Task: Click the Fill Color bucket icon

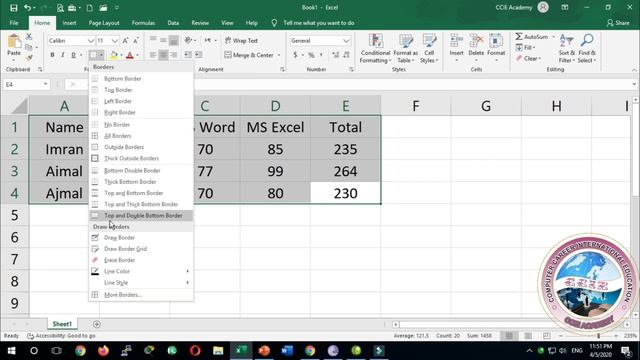Action: [114, 55]
